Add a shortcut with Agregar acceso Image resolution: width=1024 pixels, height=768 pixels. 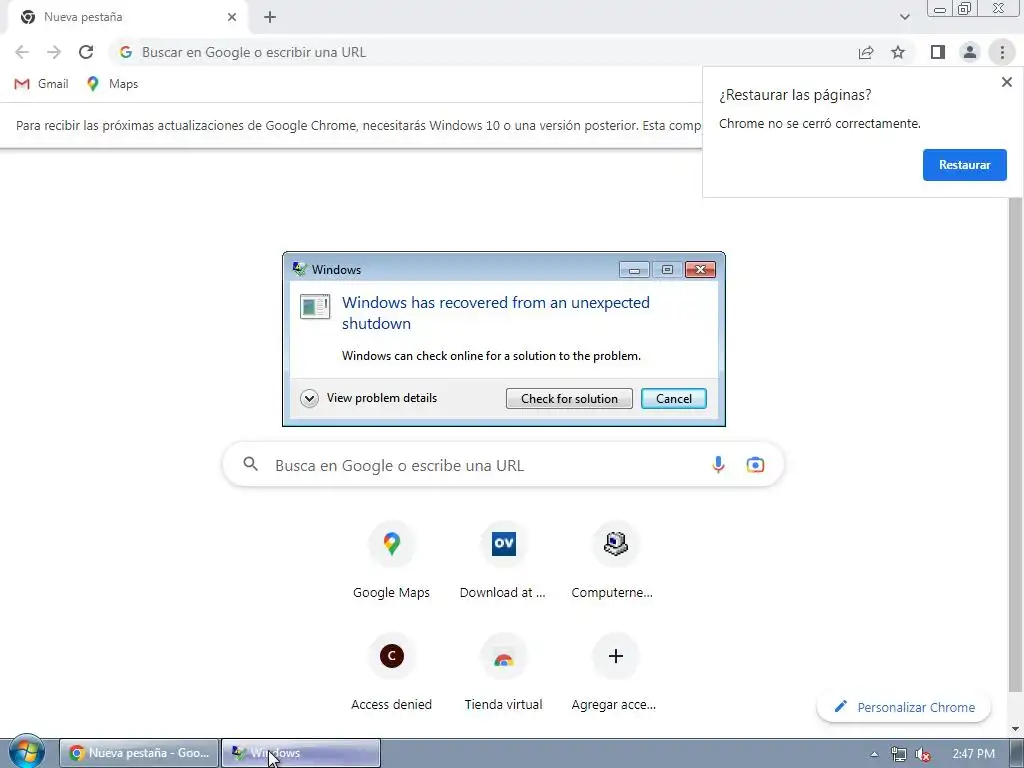(615, 673)
